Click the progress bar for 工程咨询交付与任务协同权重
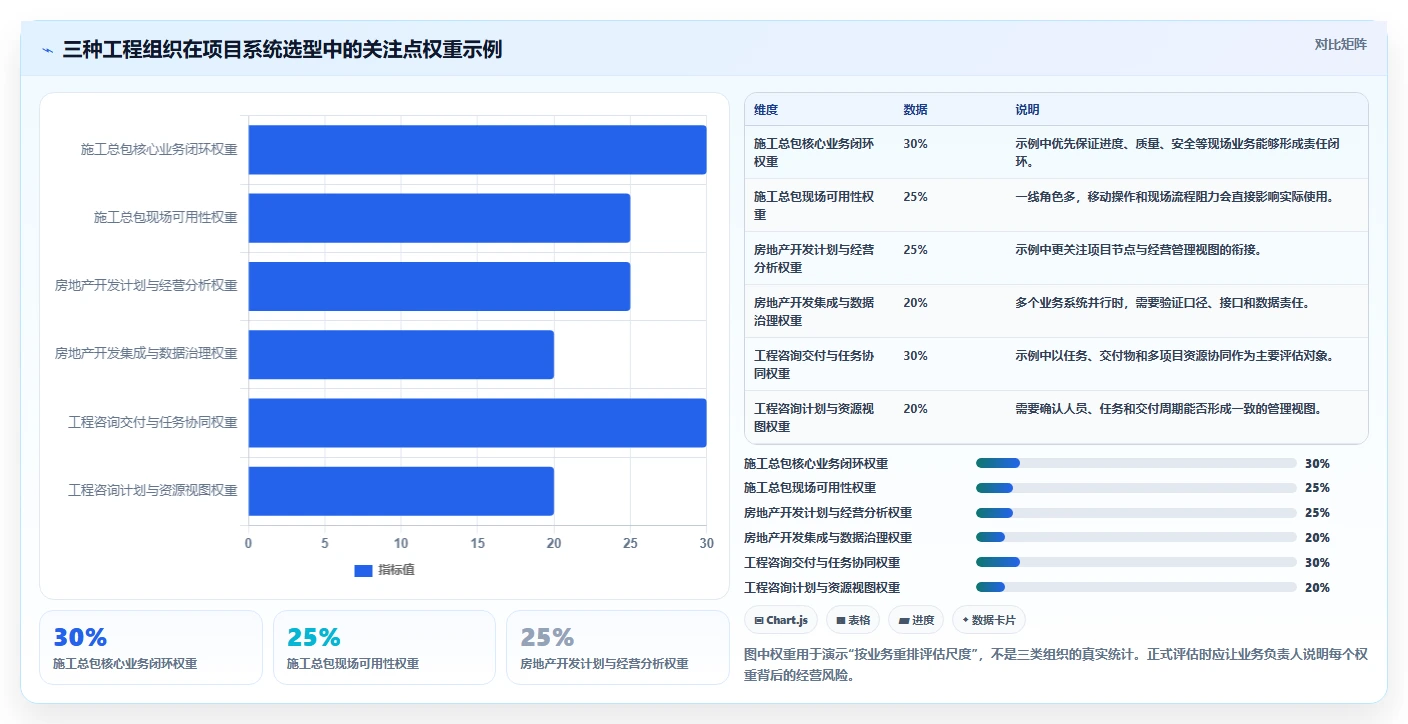1408x724 pixels. pos(1136,563)
